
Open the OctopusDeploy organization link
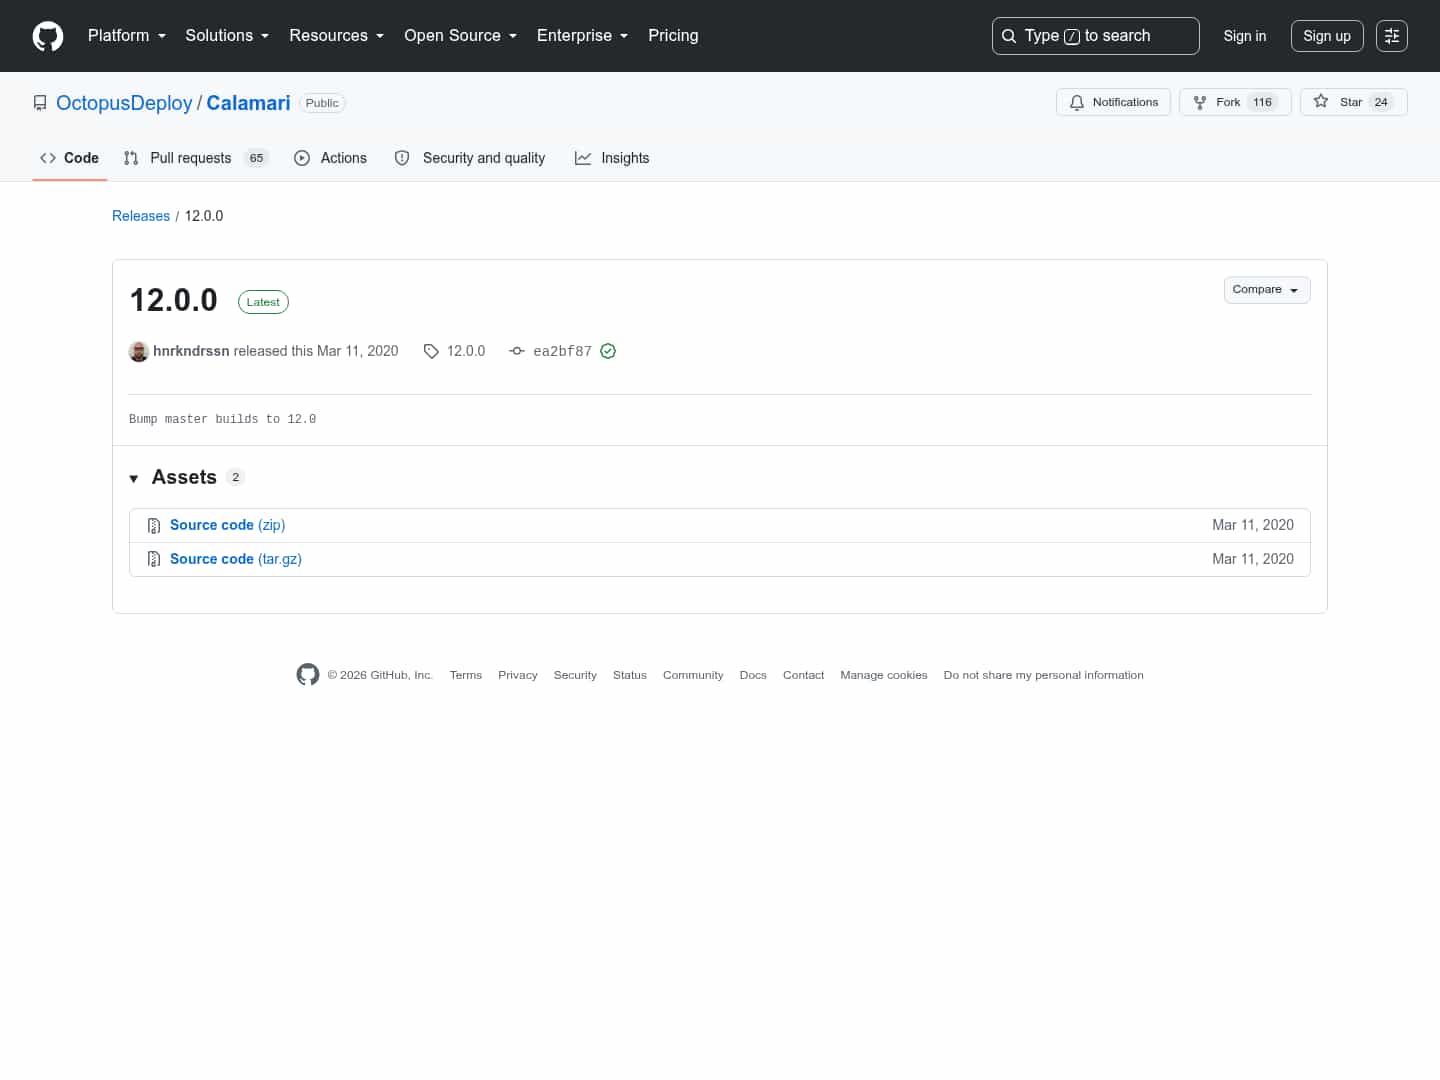tap(124, 103)
